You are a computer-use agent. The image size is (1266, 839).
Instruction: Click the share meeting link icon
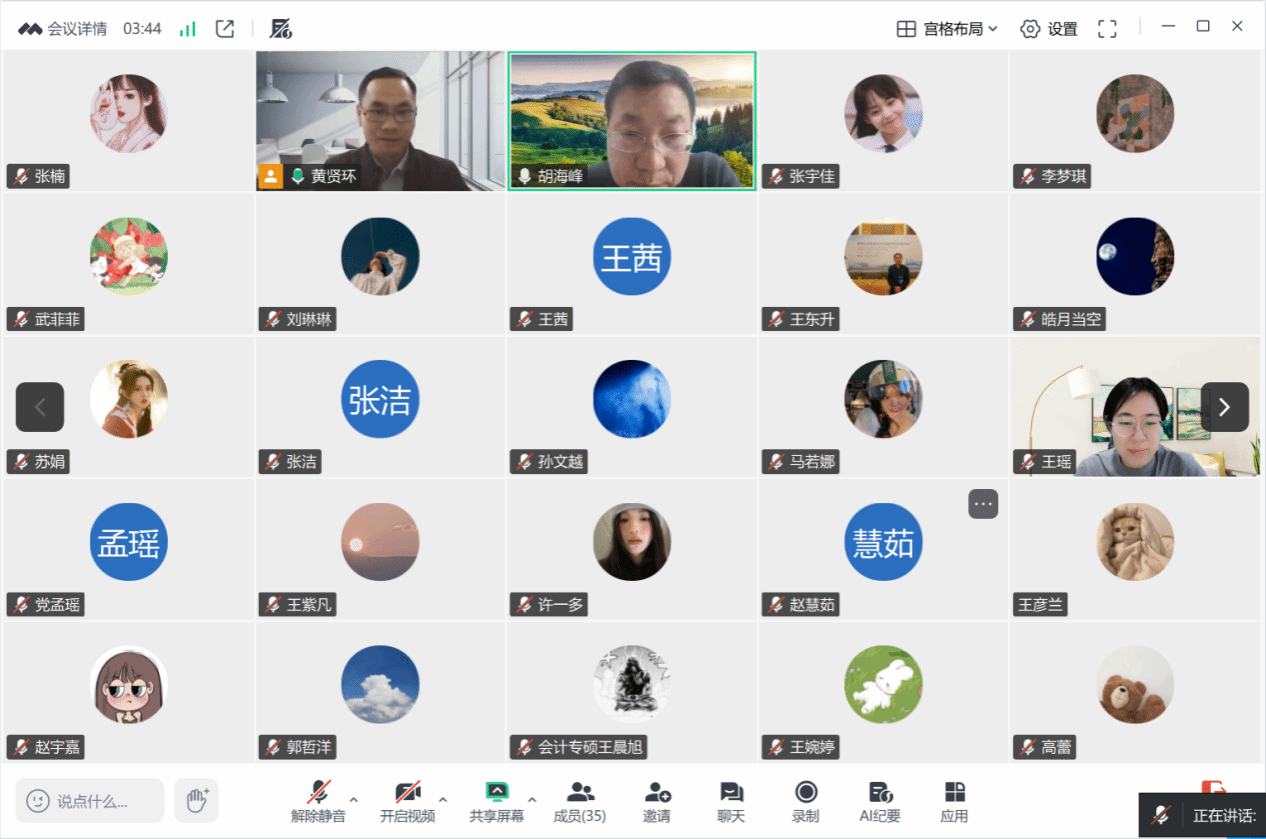(225, 29)
